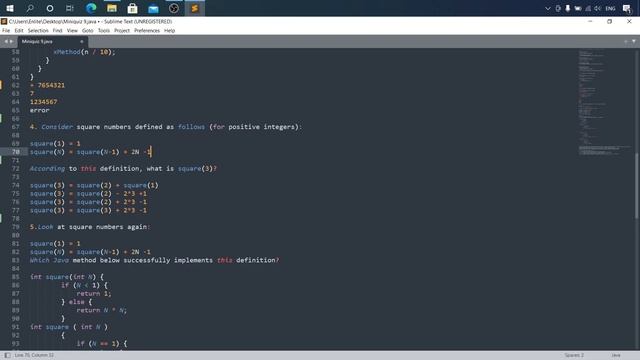The height and width of the screenshot is (360, 640).
Task: Click Line 70, Column 32 status text
Action: click(34, 355)
